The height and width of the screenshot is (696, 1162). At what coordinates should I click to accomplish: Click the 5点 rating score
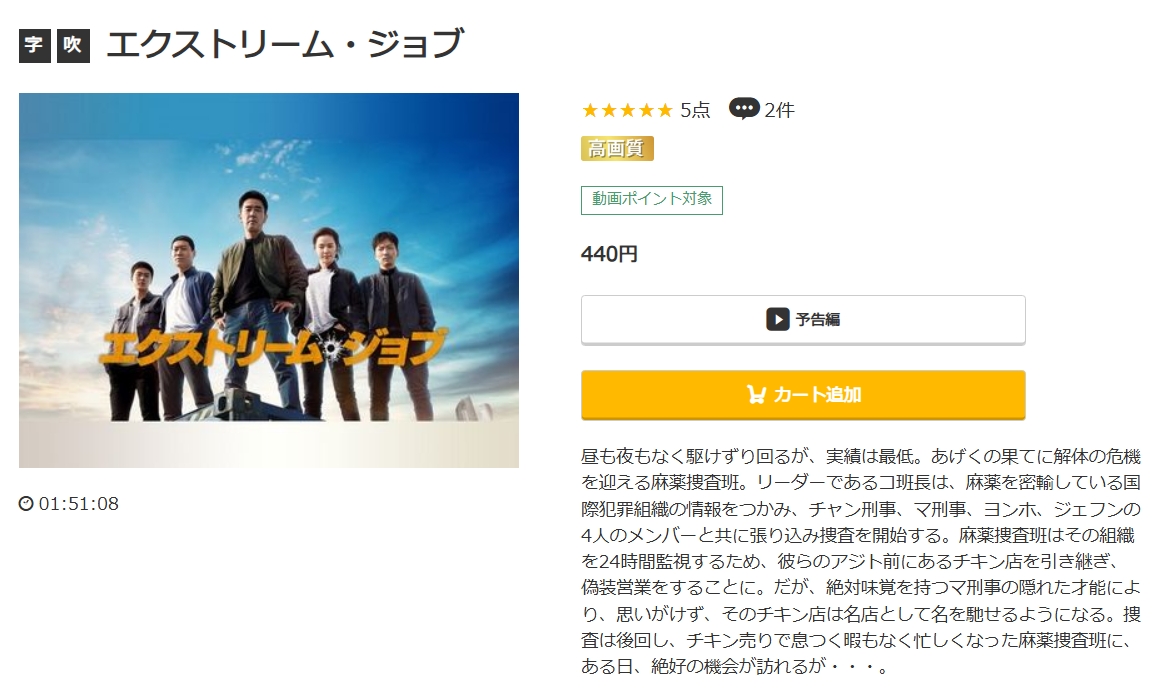click(x=695, y=110)
